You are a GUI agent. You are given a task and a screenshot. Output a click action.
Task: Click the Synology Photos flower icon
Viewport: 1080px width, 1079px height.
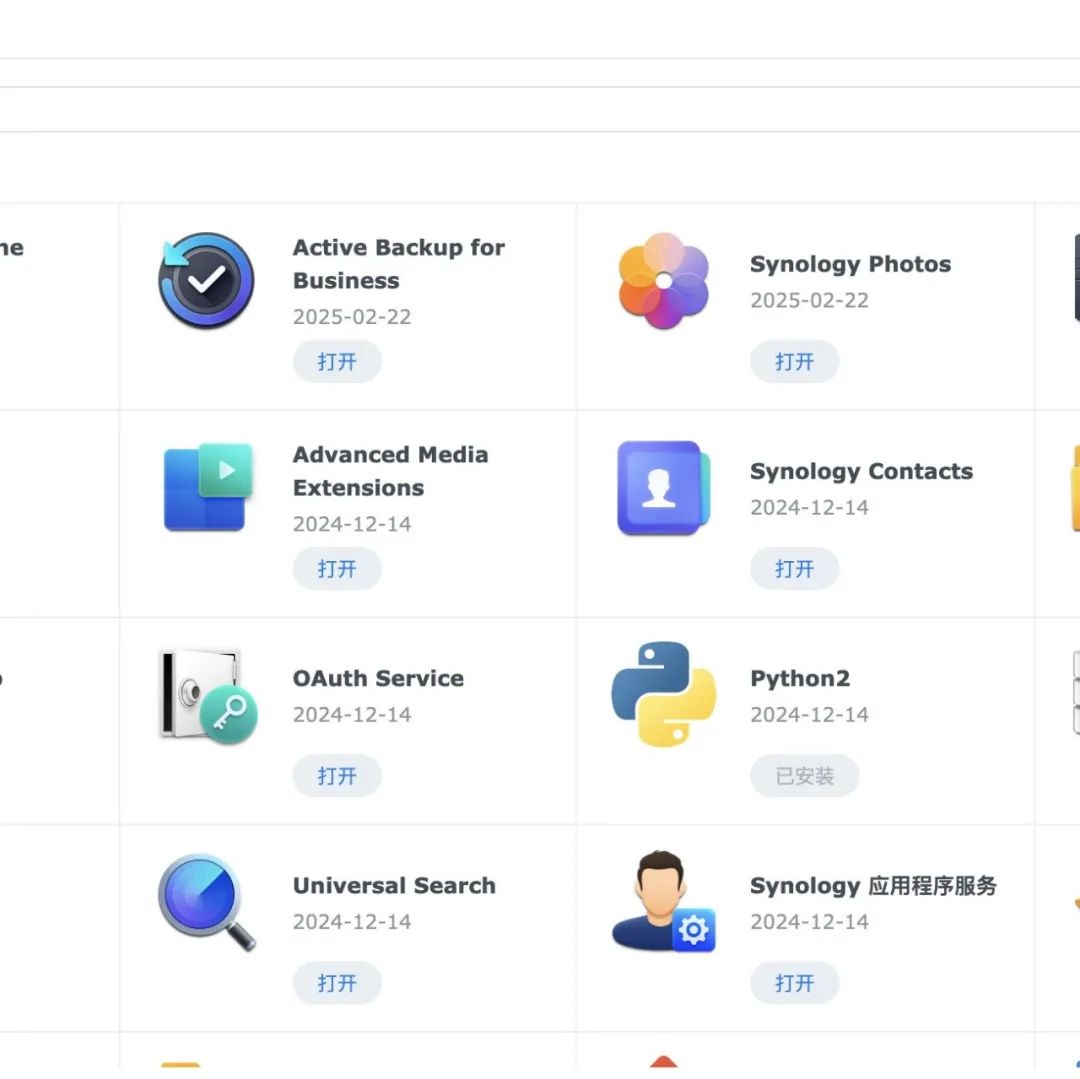663,281
